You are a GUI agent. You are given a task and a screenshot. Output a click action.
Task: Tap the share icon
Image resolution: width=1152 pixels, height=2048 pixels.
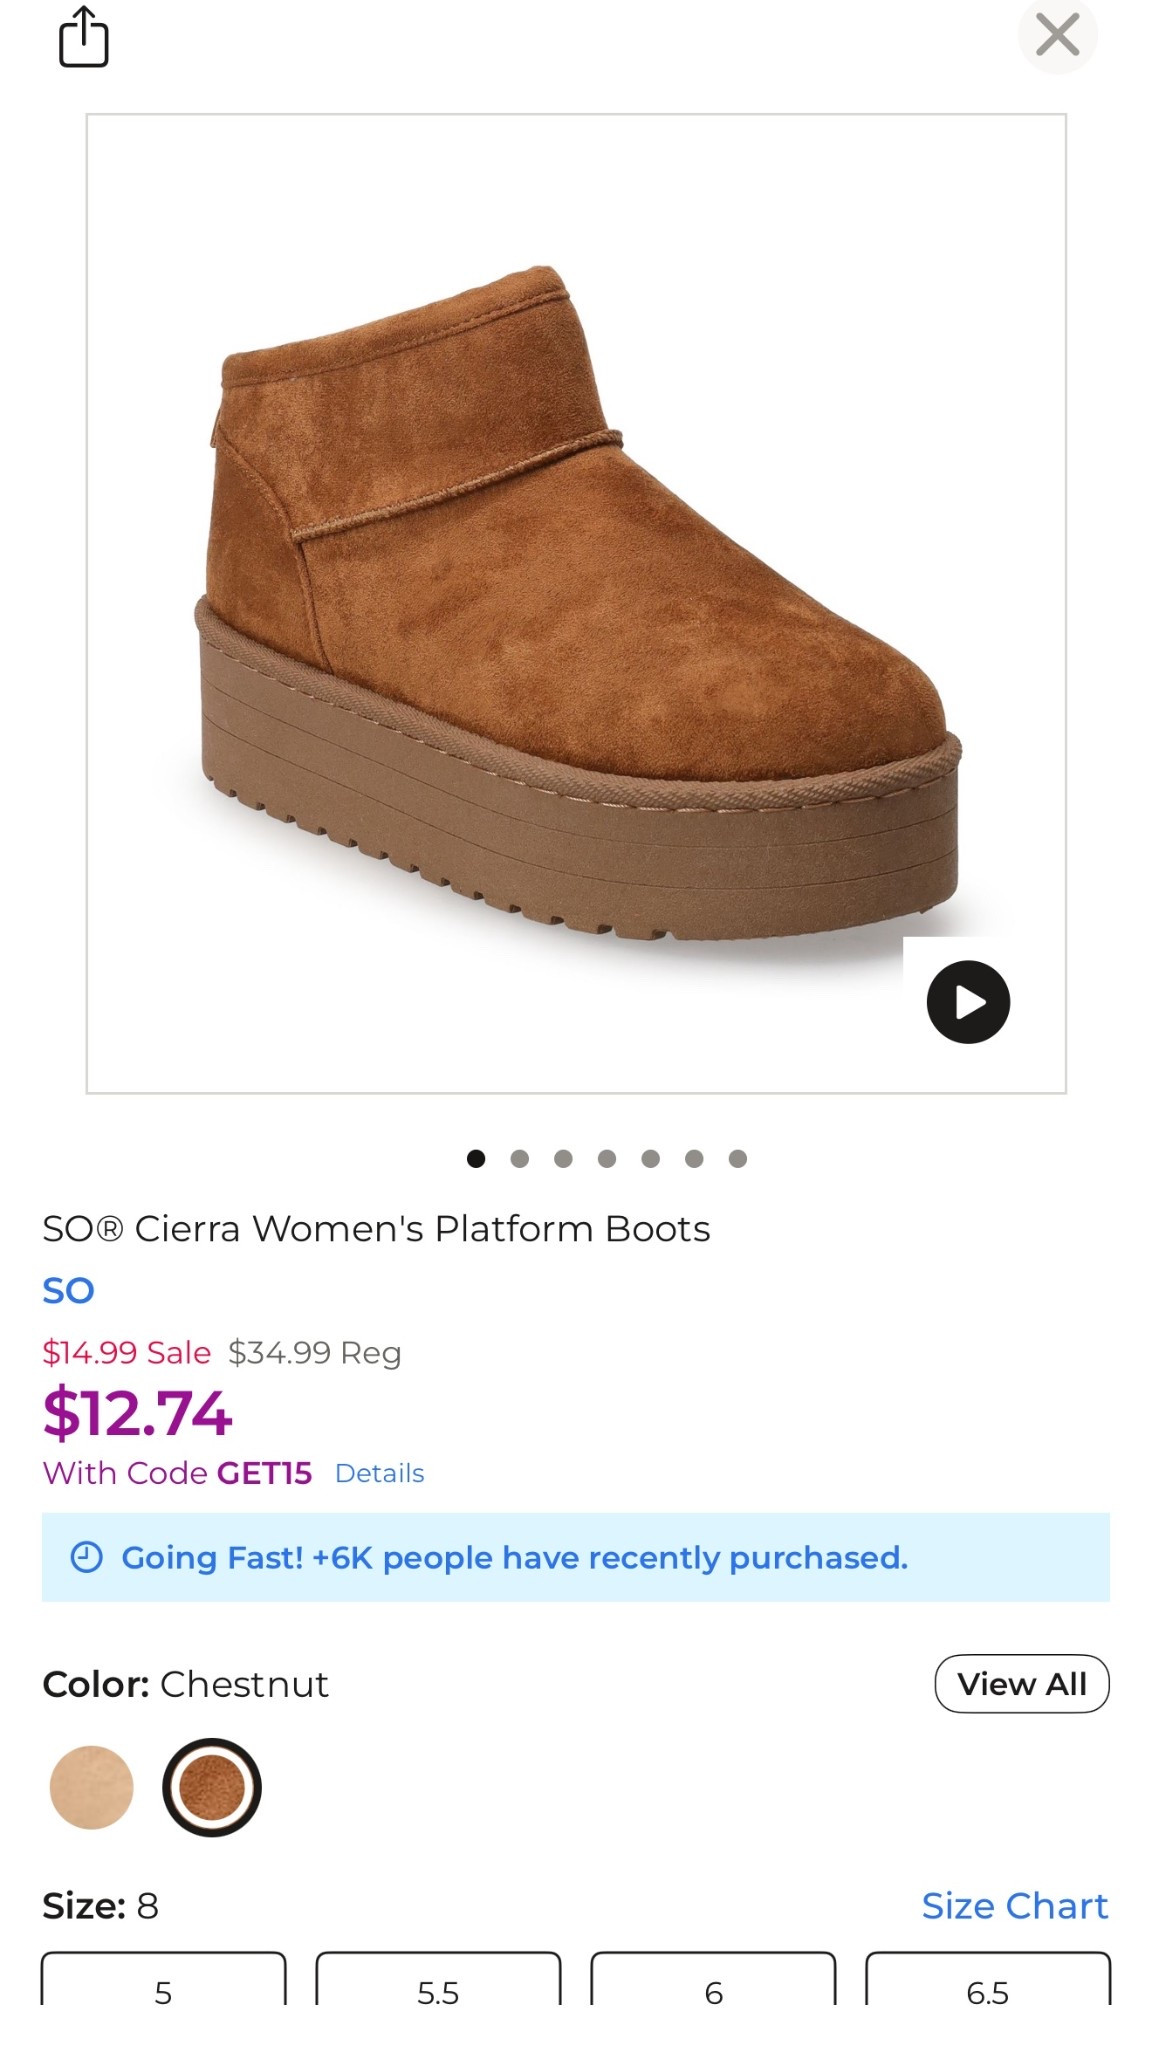click(x=85, y=37)
